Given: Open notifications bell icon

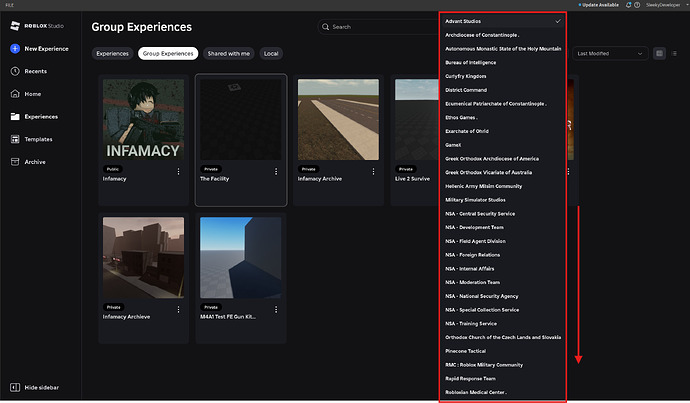Looking at the screenshot, I should 628,5.
